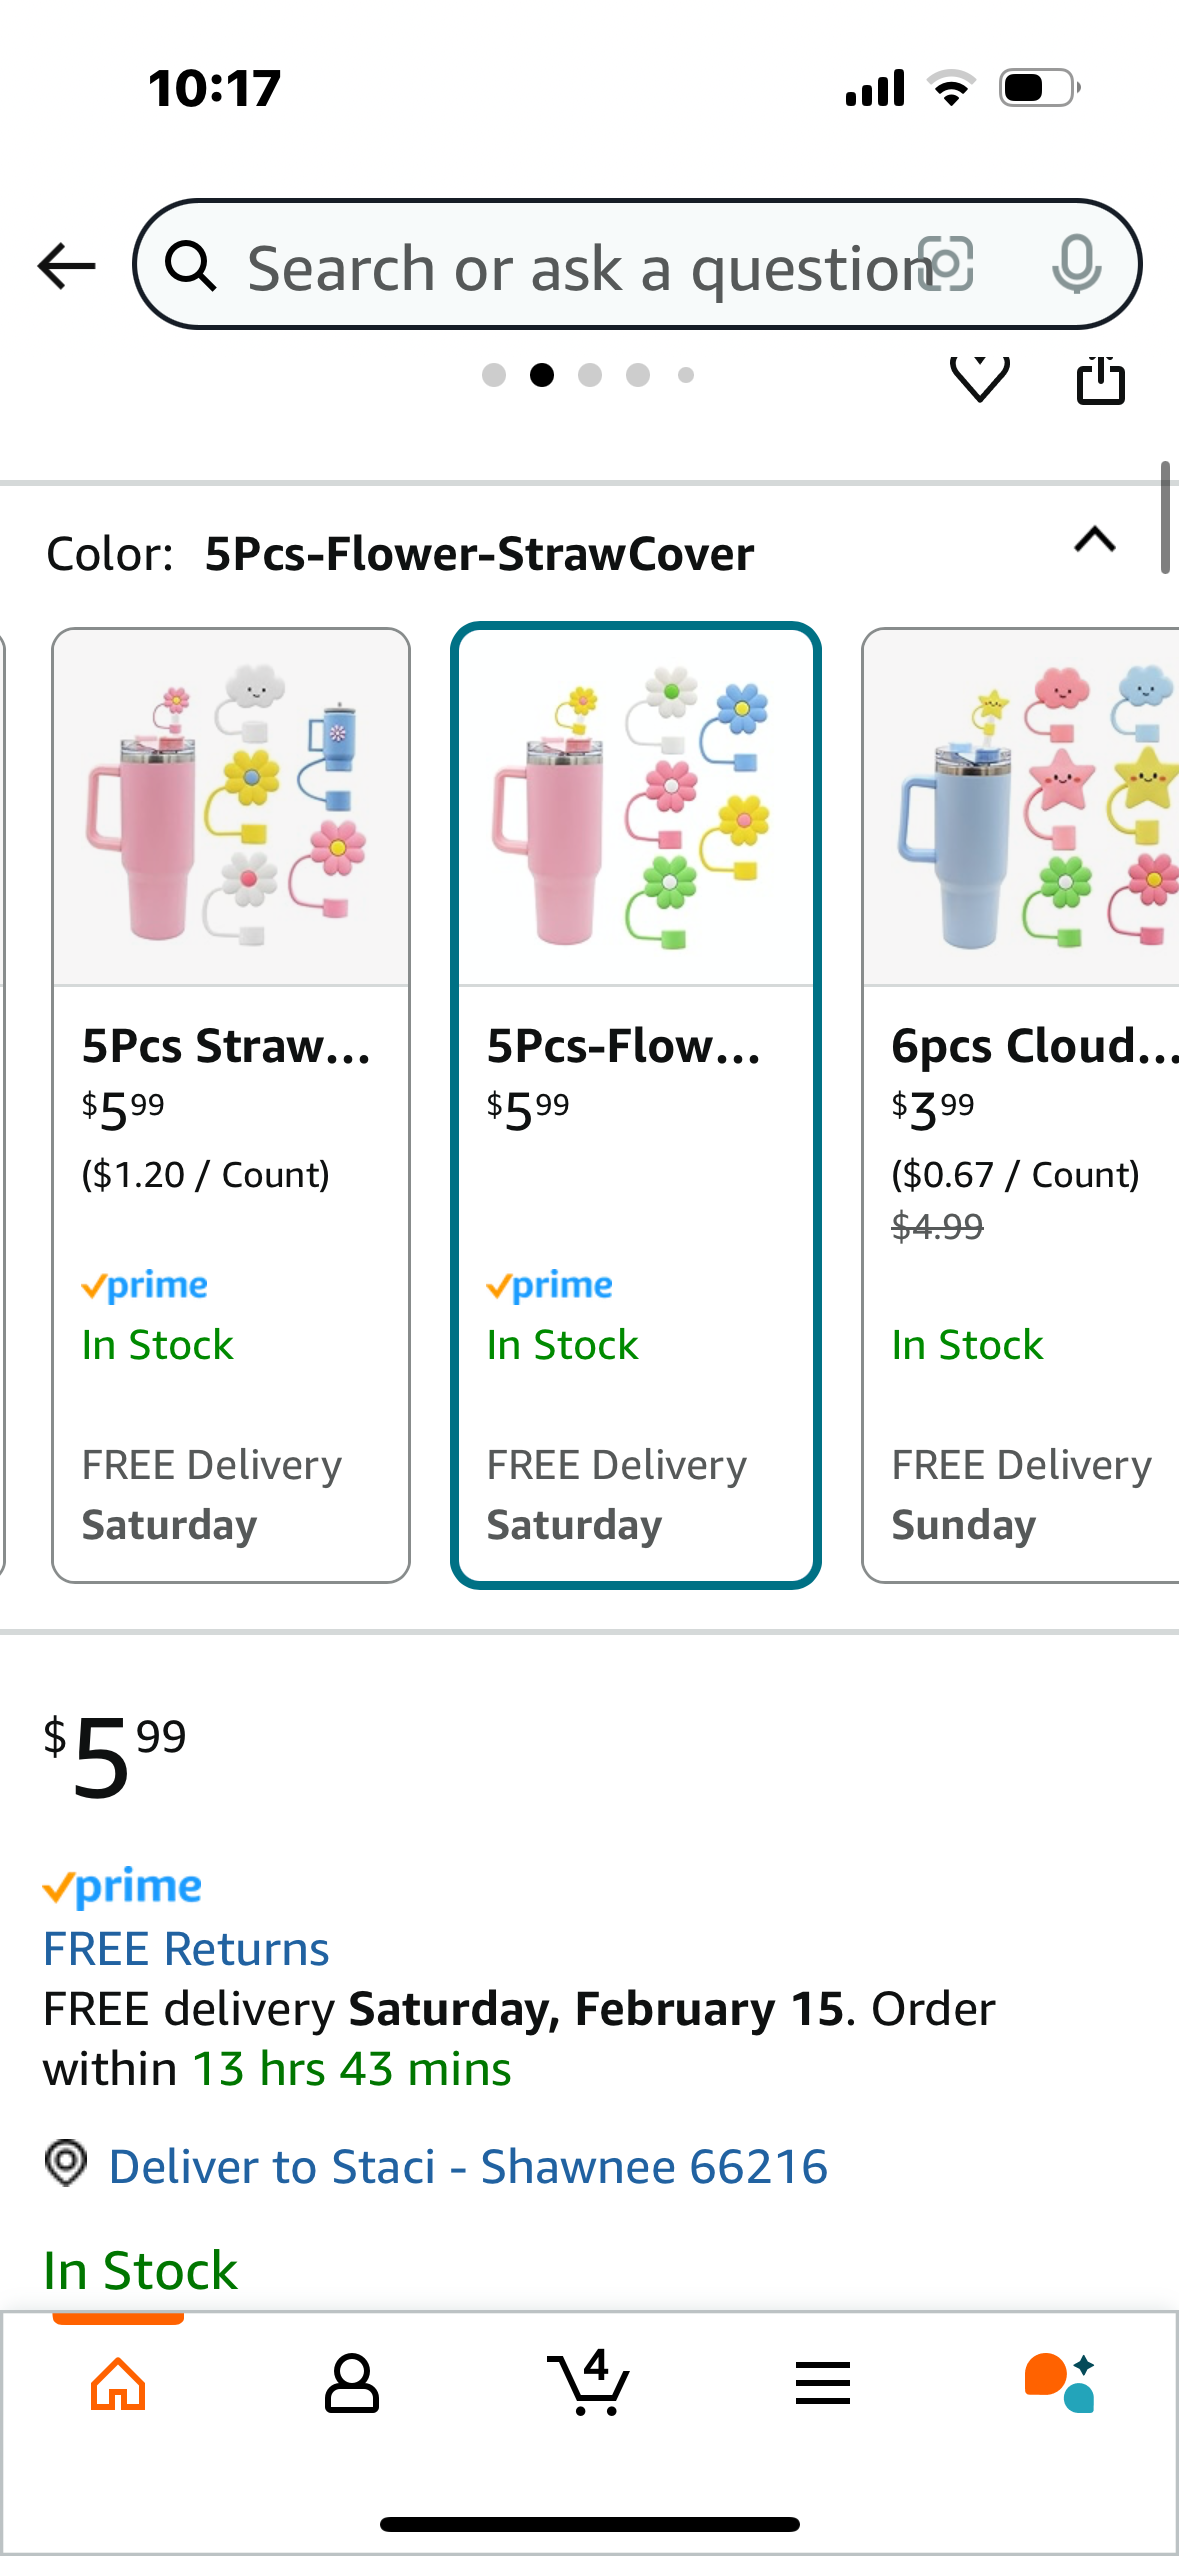Open the Rufus AI assistant icon
This screenshot has width=1179, height=2556.
click(1060, 2383)
